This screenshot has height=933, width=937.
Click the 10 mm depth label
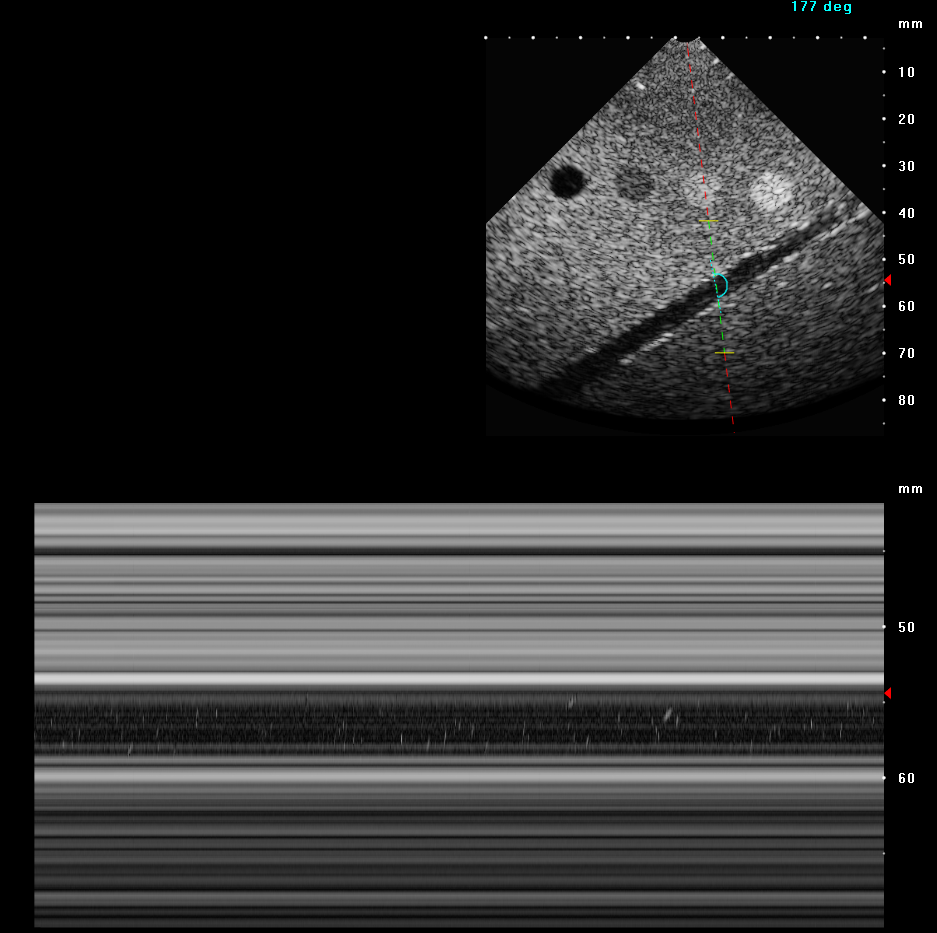pos(906,72)
